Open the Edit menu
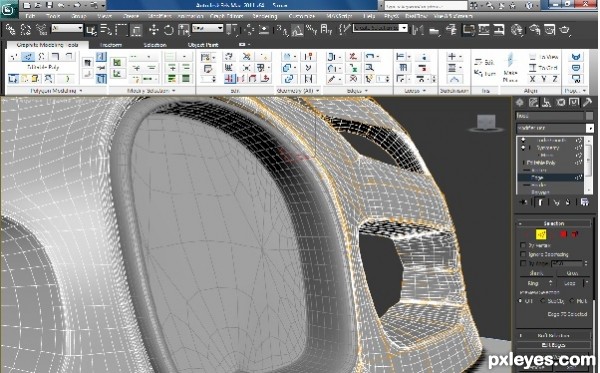Viewport: 600px width, 373px height. [x=31, y=16]
